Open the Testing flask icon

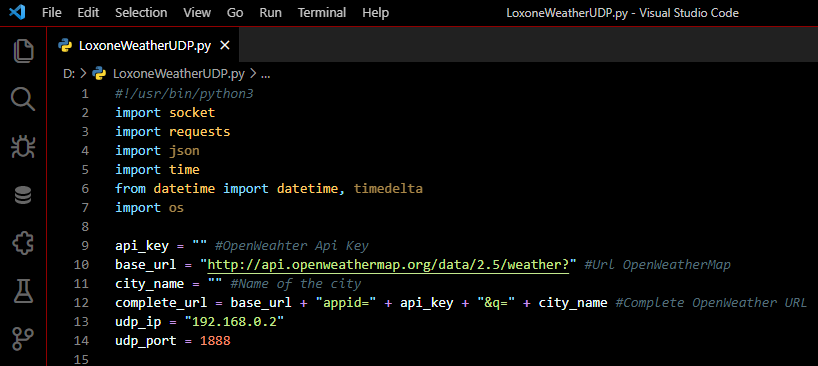pyautogui.click(x=23, y=291)
